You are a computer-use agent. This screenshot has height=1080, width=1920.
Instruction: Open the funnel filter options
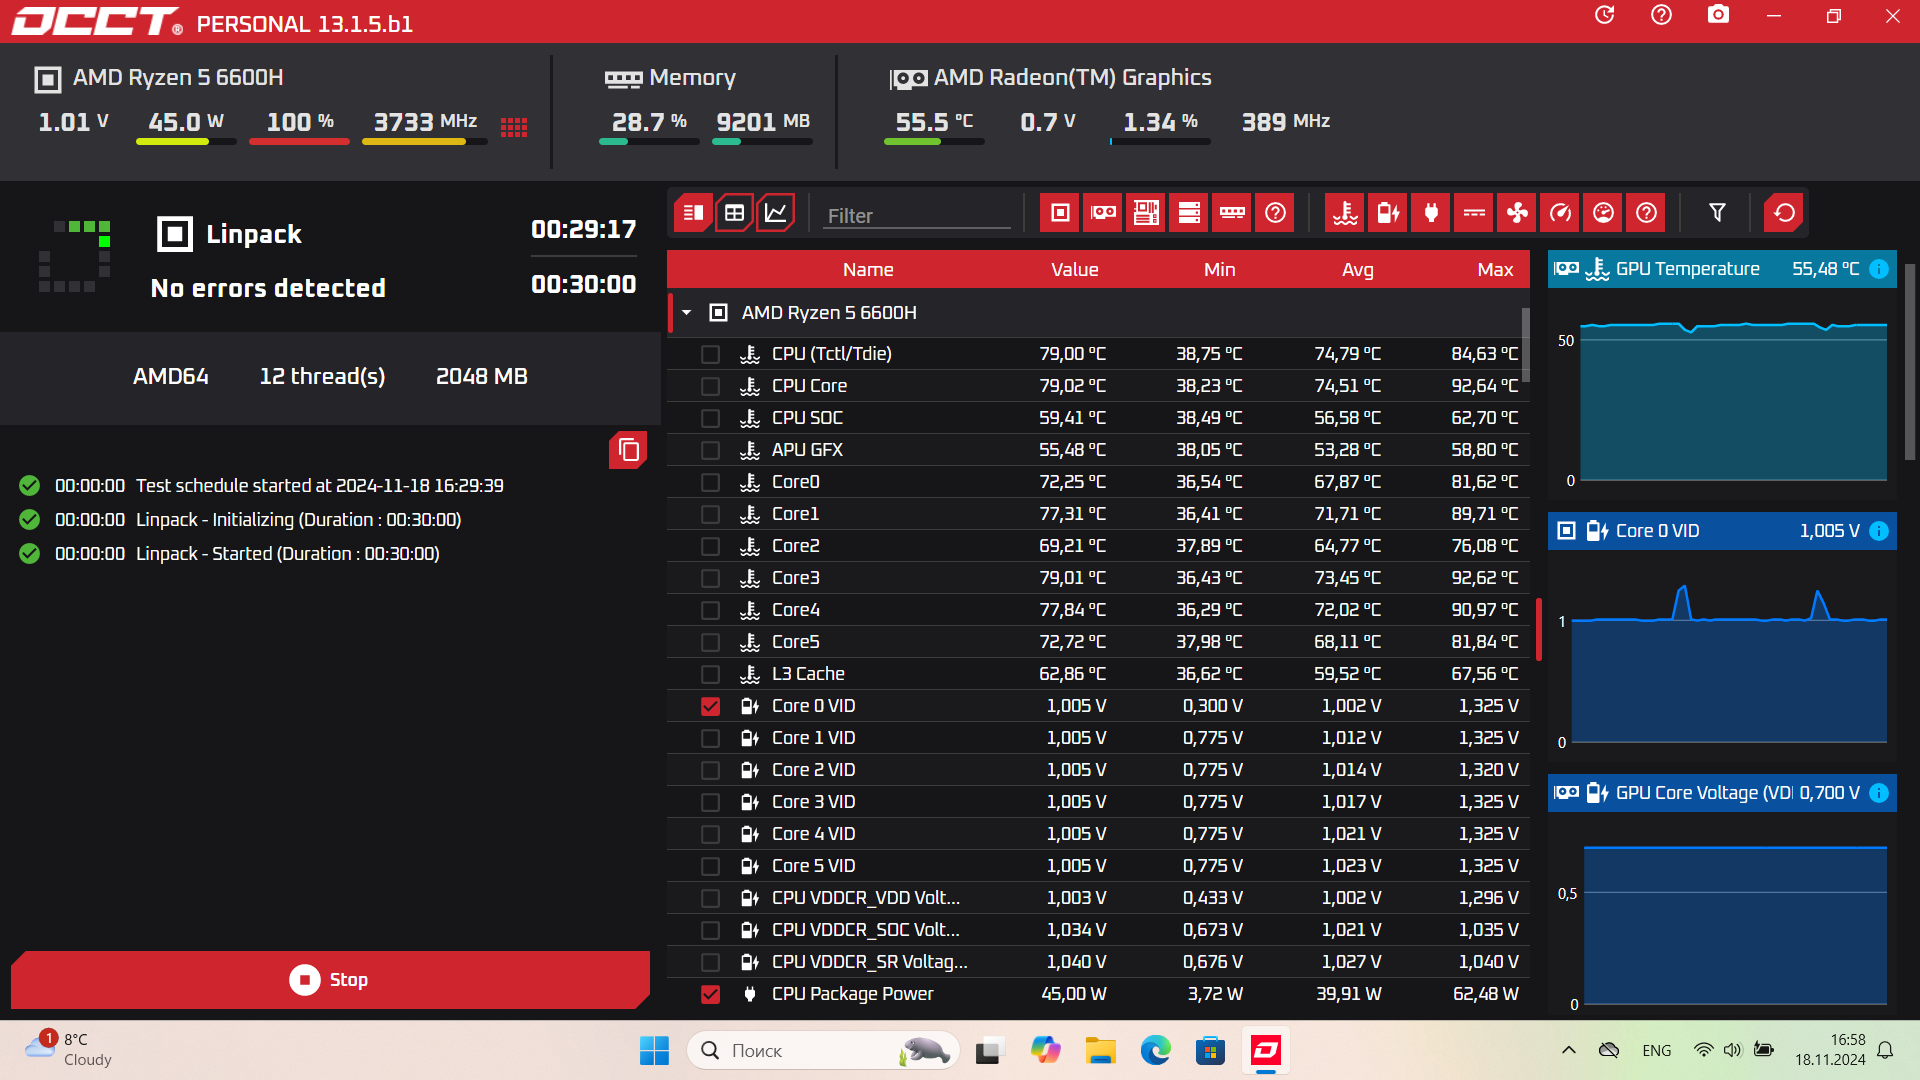tap(1717, 213)
